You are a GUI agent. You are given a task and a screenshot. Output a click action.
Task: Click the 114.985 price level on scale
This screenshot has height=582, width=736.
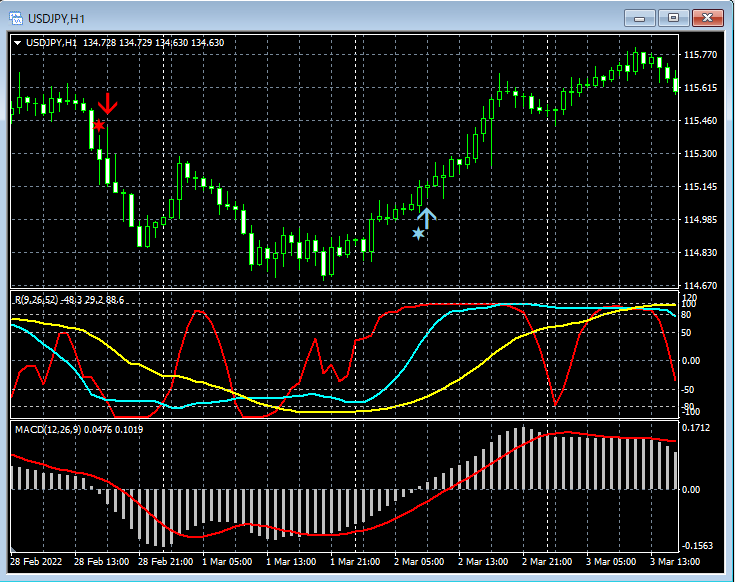click(x=700, y=220)
